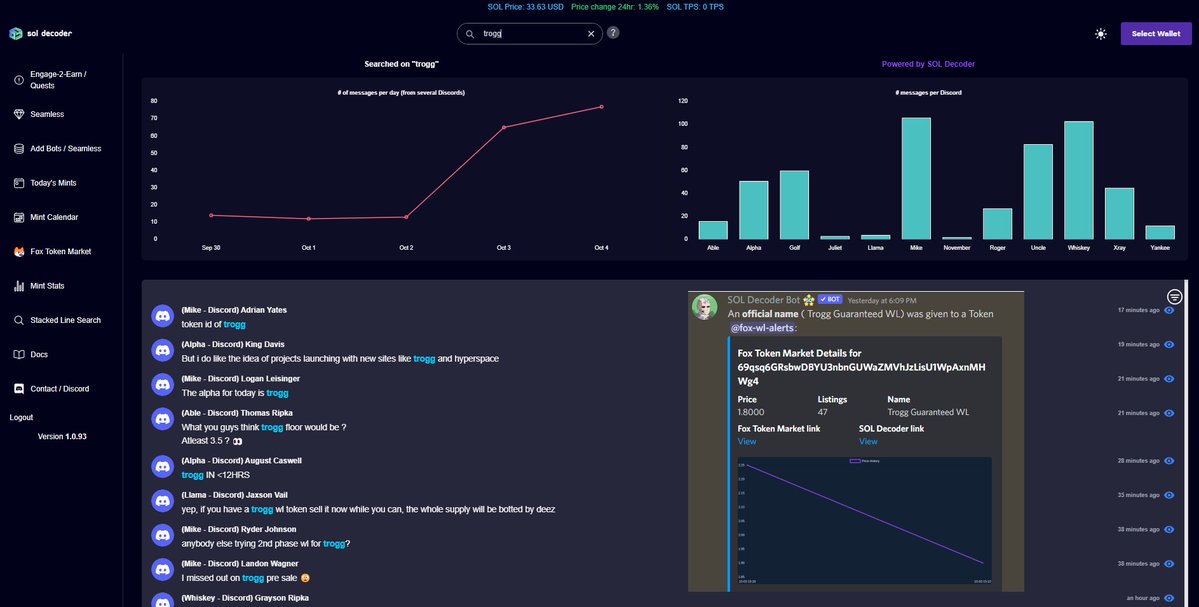
Task: Open Fox Token Market page
Action: 61,252
